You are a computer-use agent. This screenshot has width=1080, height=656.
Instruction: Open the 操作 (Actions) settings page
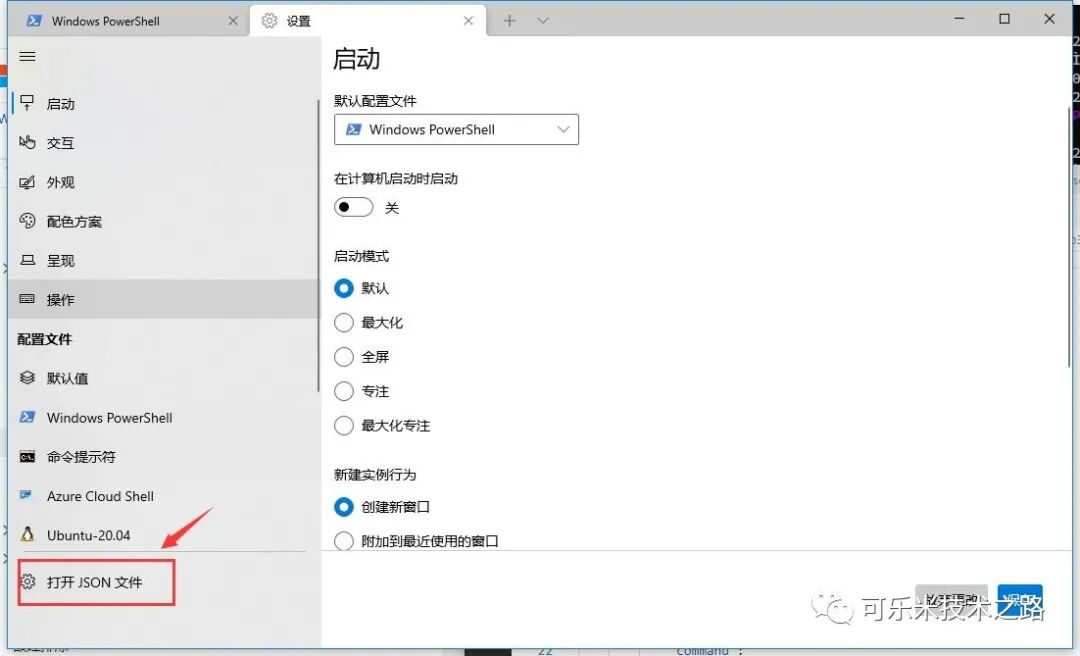pos(60,299)
